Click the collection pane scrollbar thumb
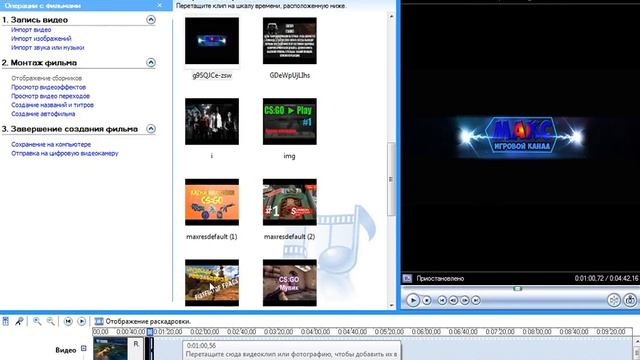The width and height of the screenshot is (640, 360). (391, 179)
